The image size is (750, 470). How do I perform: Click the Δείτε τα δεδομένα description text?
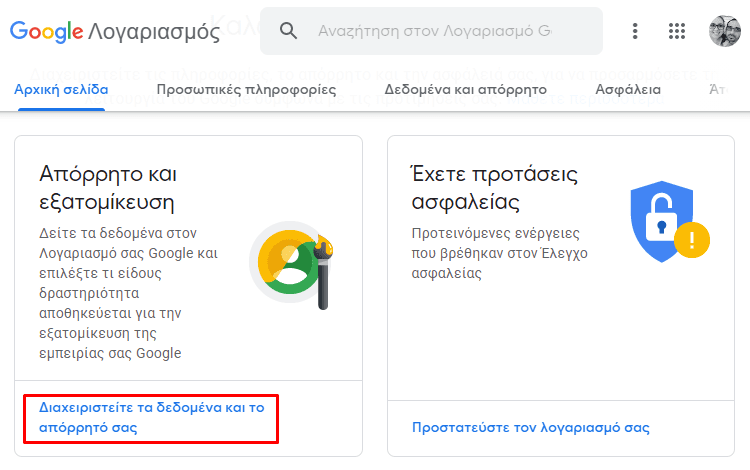point(128,293)
